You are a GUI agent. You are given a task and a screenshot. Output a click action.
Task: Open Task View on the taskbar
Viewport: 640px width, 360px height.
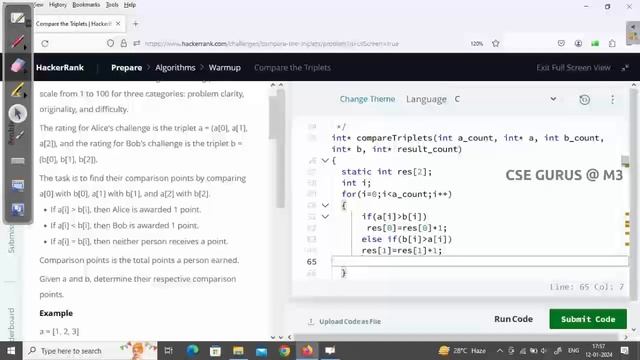click(x=168, y=351)
